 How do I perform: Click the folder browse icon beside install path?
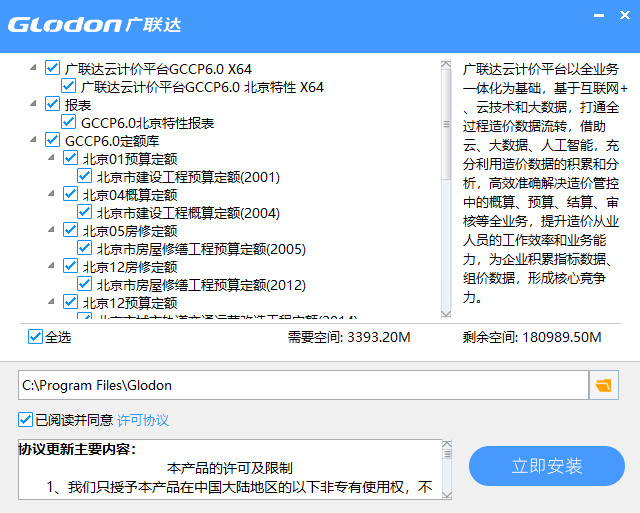point(603,385)
